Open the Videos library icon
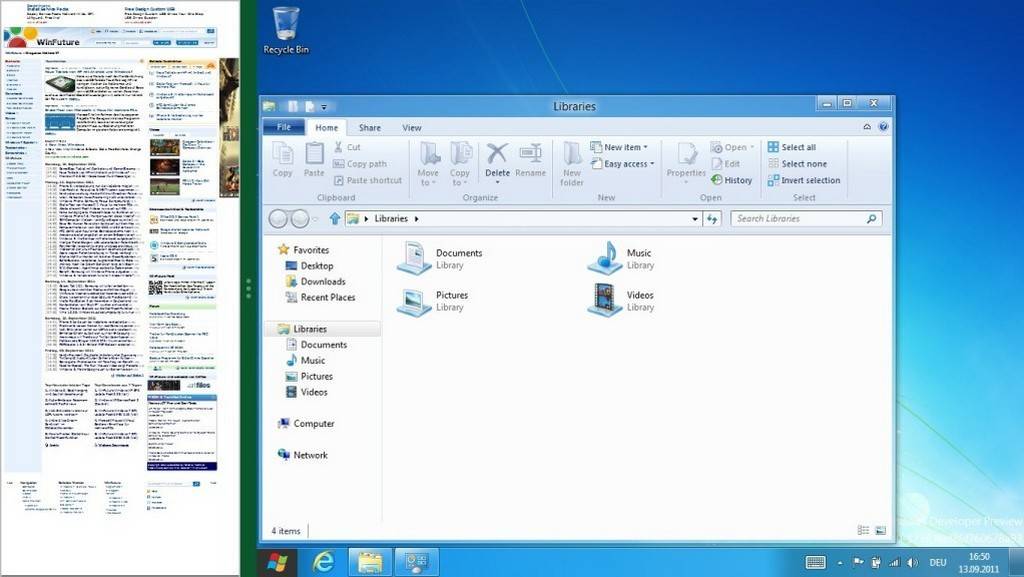The height and width of the screenshot is (577, 1024). (604, 300)
